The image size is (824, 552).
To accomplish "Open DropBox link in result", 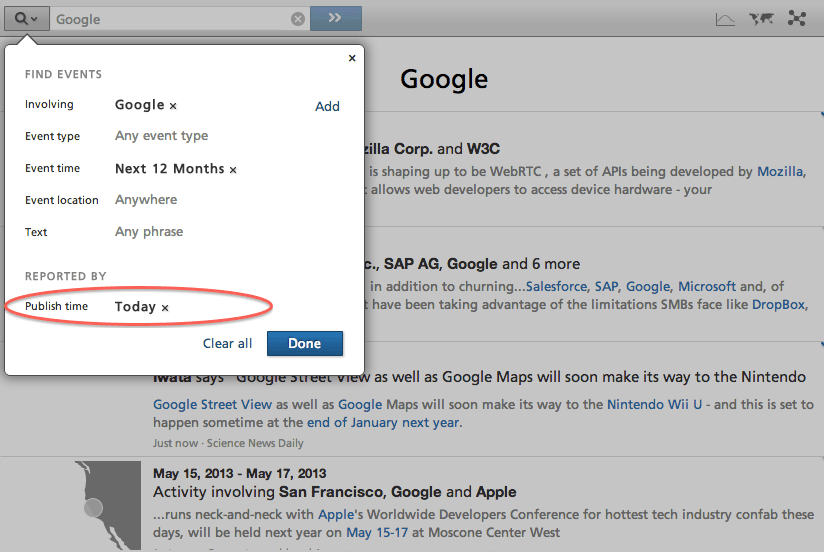I will 778,304.
